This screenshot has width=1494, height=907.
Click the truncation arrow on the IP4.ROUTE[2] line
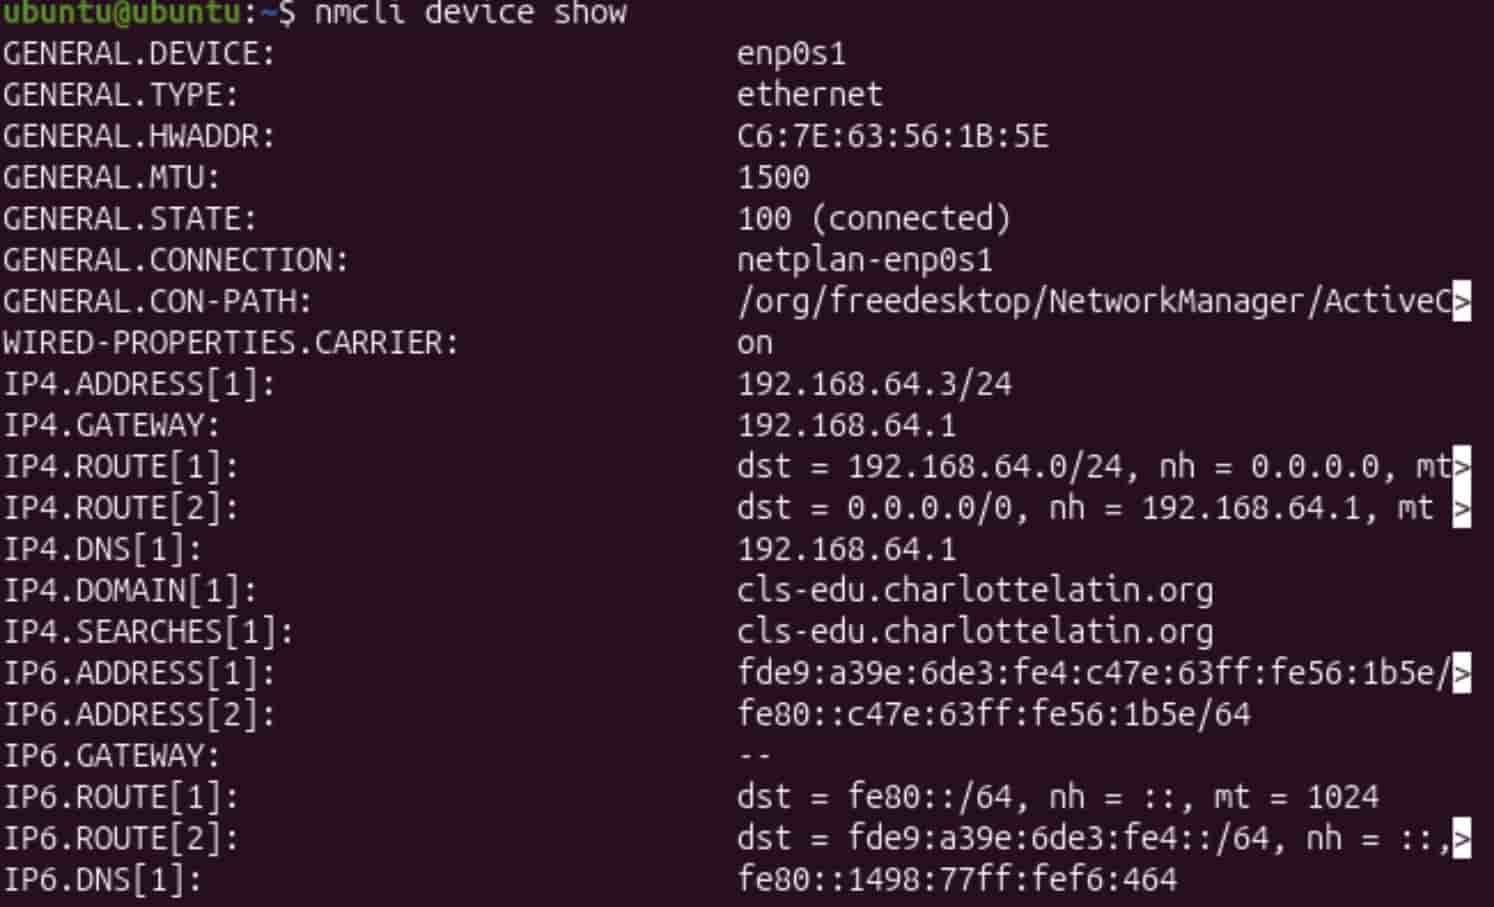coord(1461,508)
